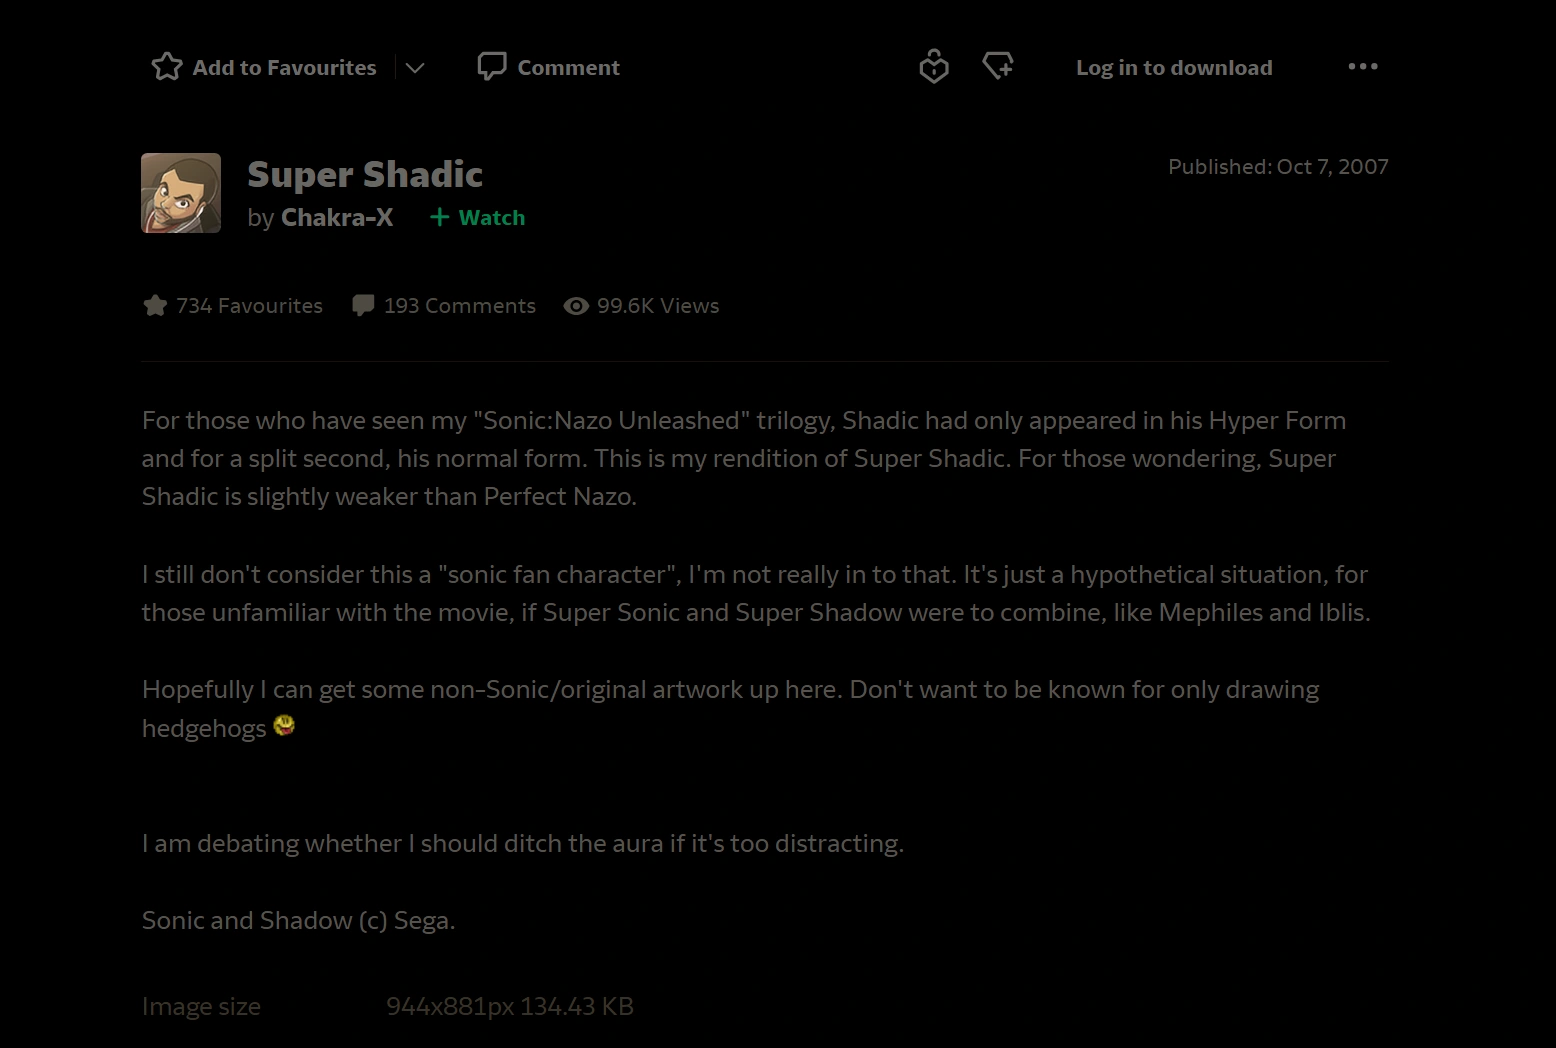Viewport: 1556px width, 1048px height.
Task: Click Log in to download
Action: [x=1174, y=68]
